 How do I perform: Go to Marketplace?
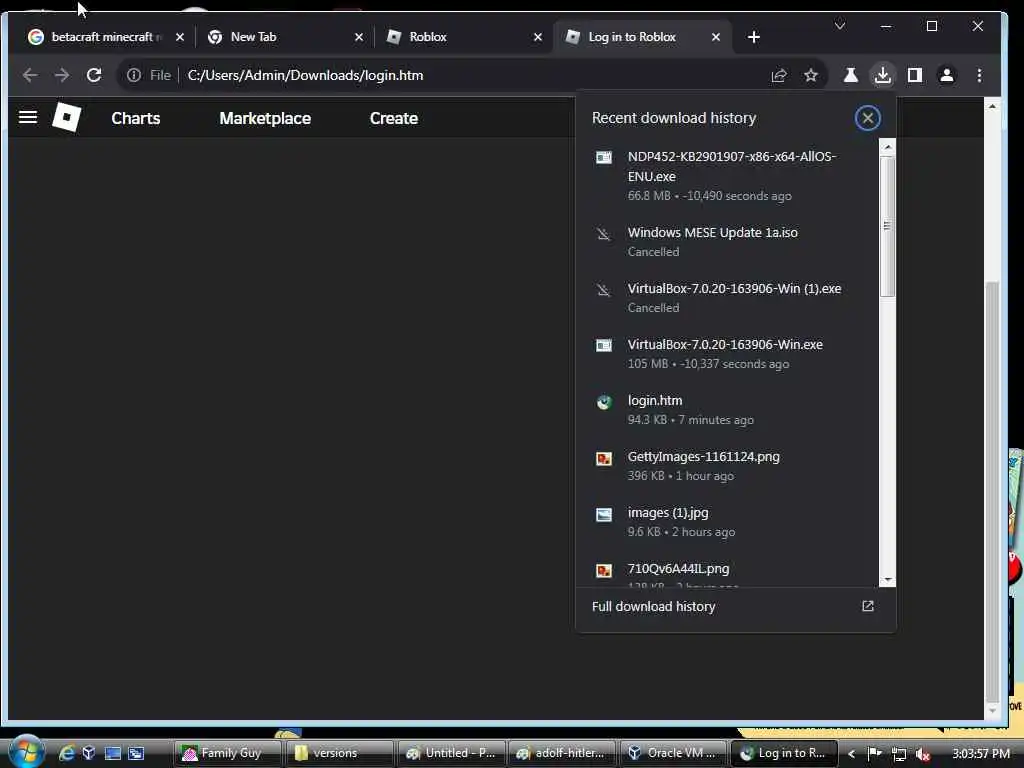(x=264, y=118)
